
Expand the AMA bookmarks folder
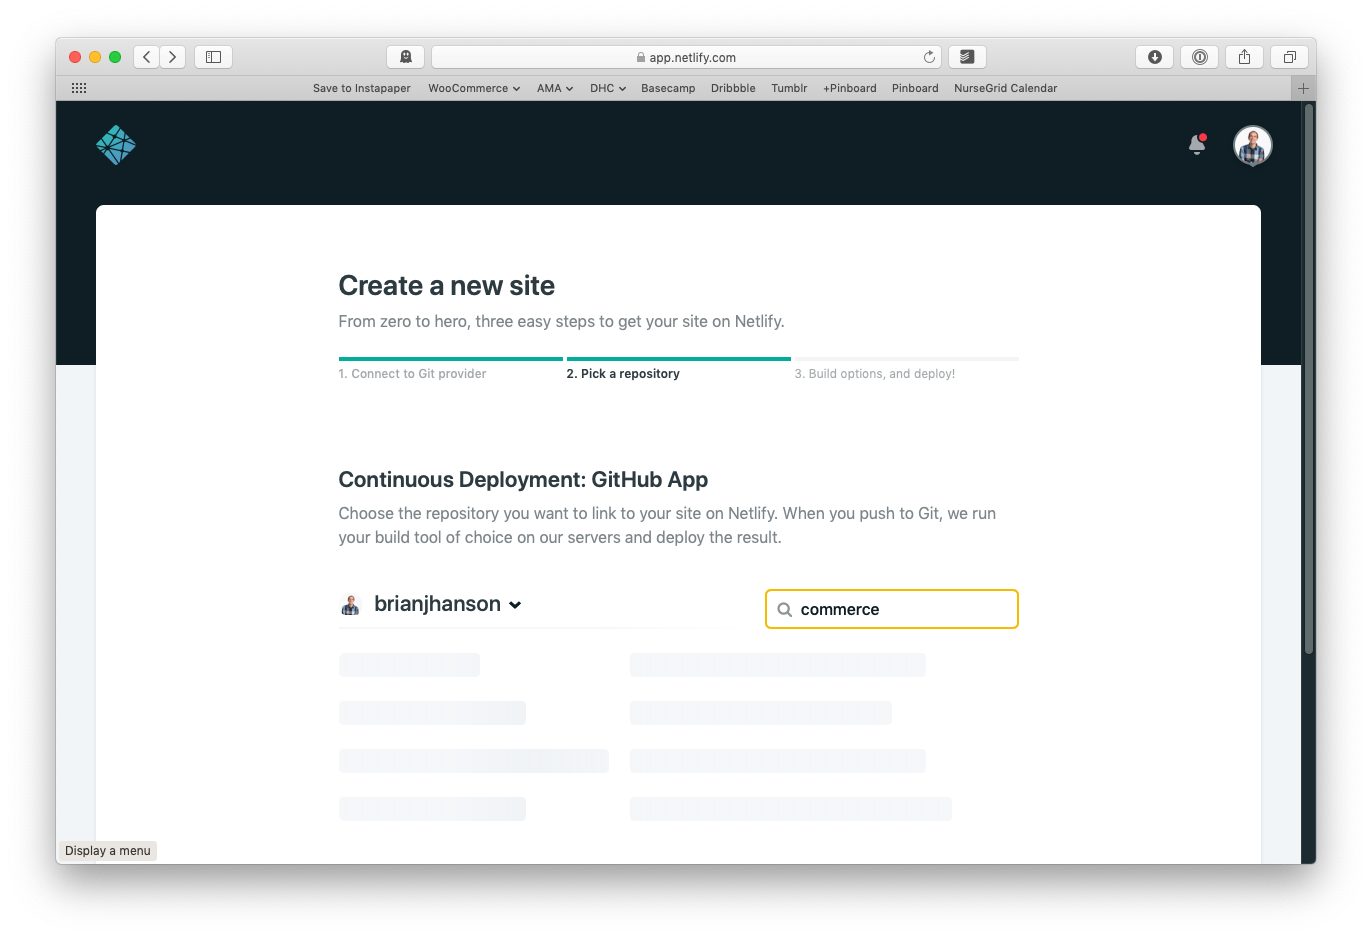coord(555,88)
